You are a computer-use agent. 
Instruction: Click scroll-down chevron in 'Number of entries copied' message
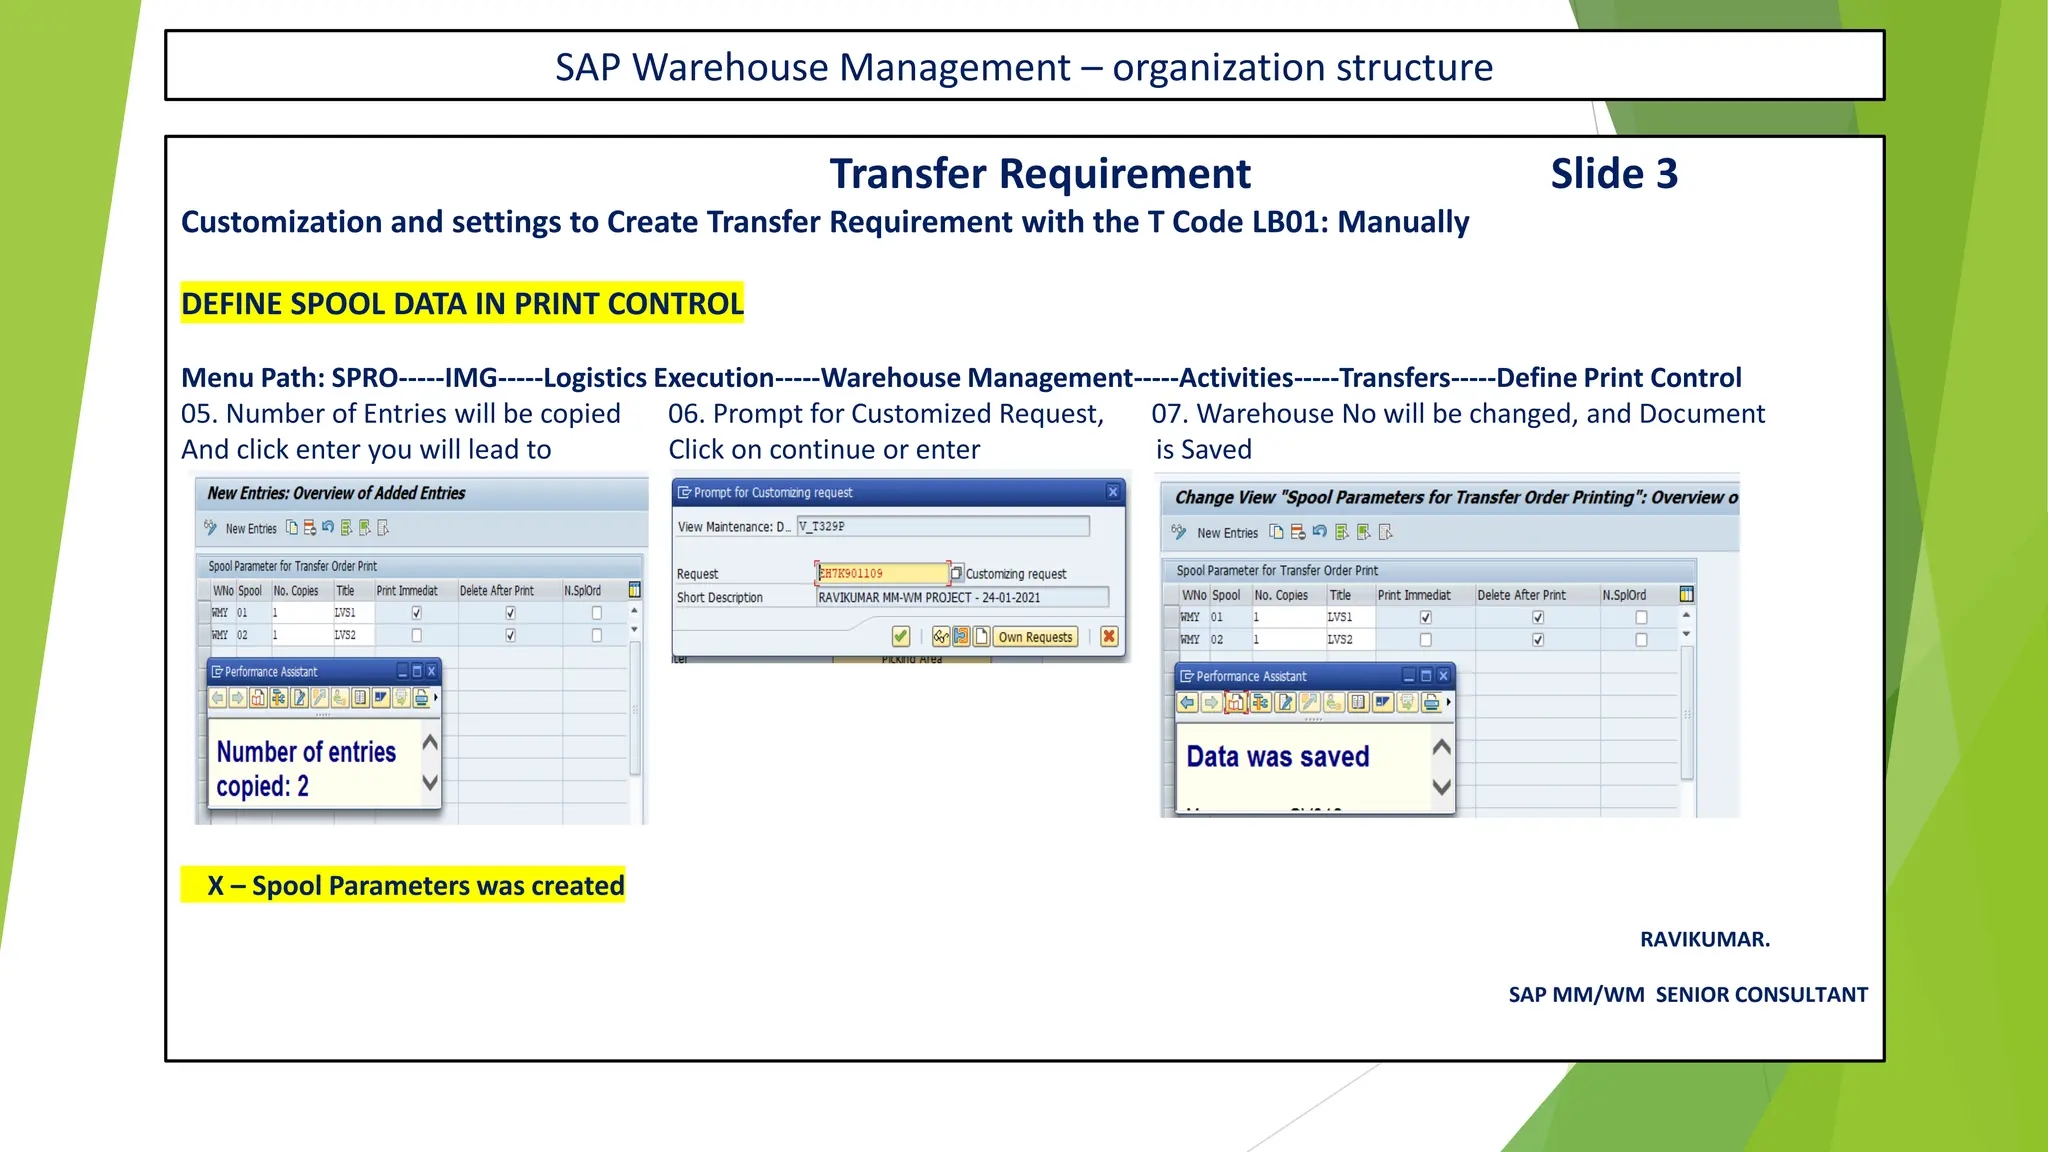tap(430, 782)
